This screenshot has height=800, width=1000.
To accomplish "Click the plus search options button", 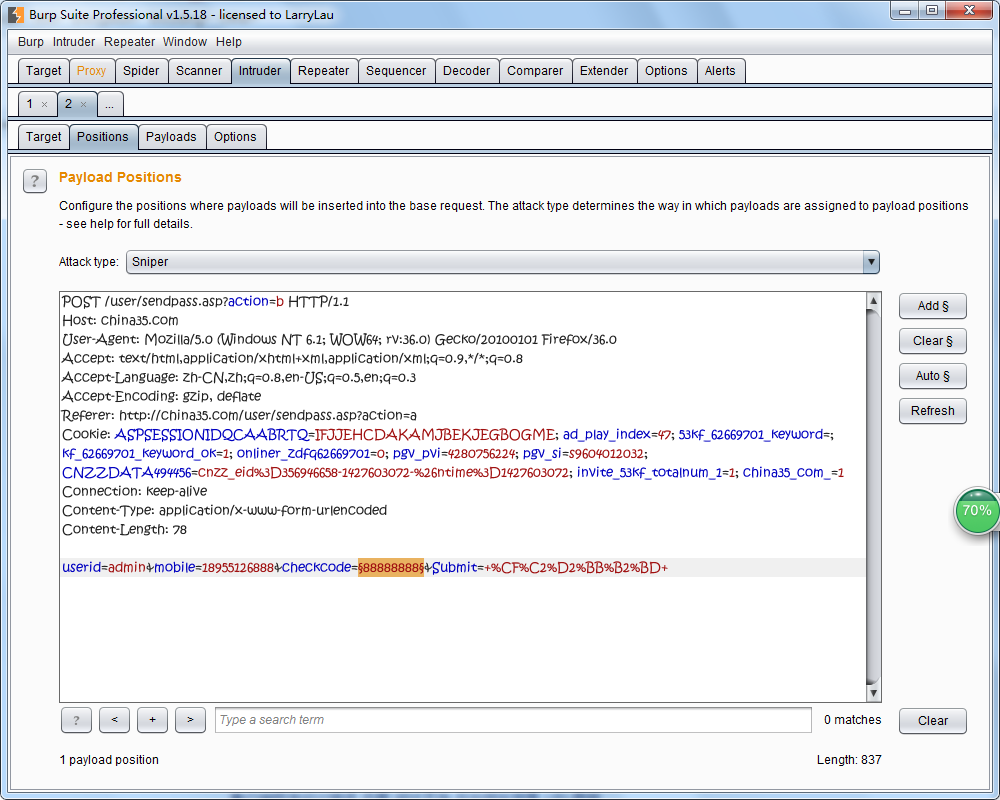I will click(x=152, y=720).
